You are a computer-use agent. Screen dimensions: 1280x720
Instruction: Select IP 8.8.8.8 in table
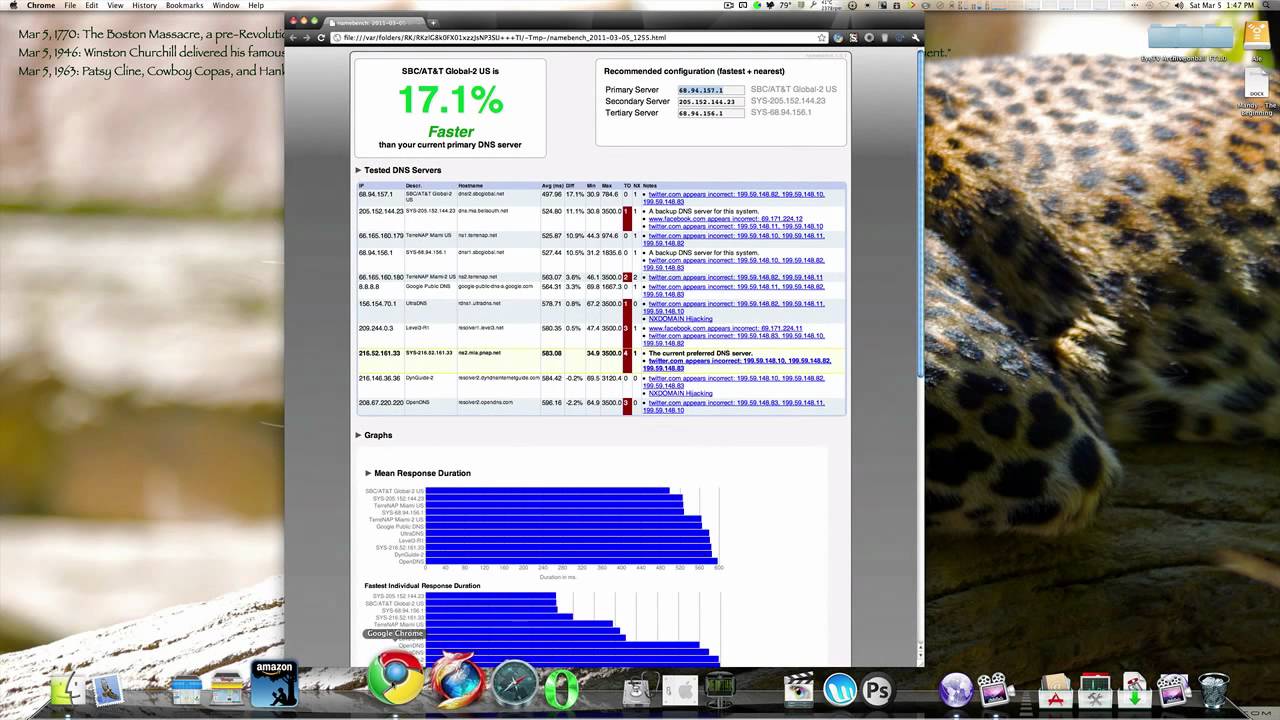369,287
